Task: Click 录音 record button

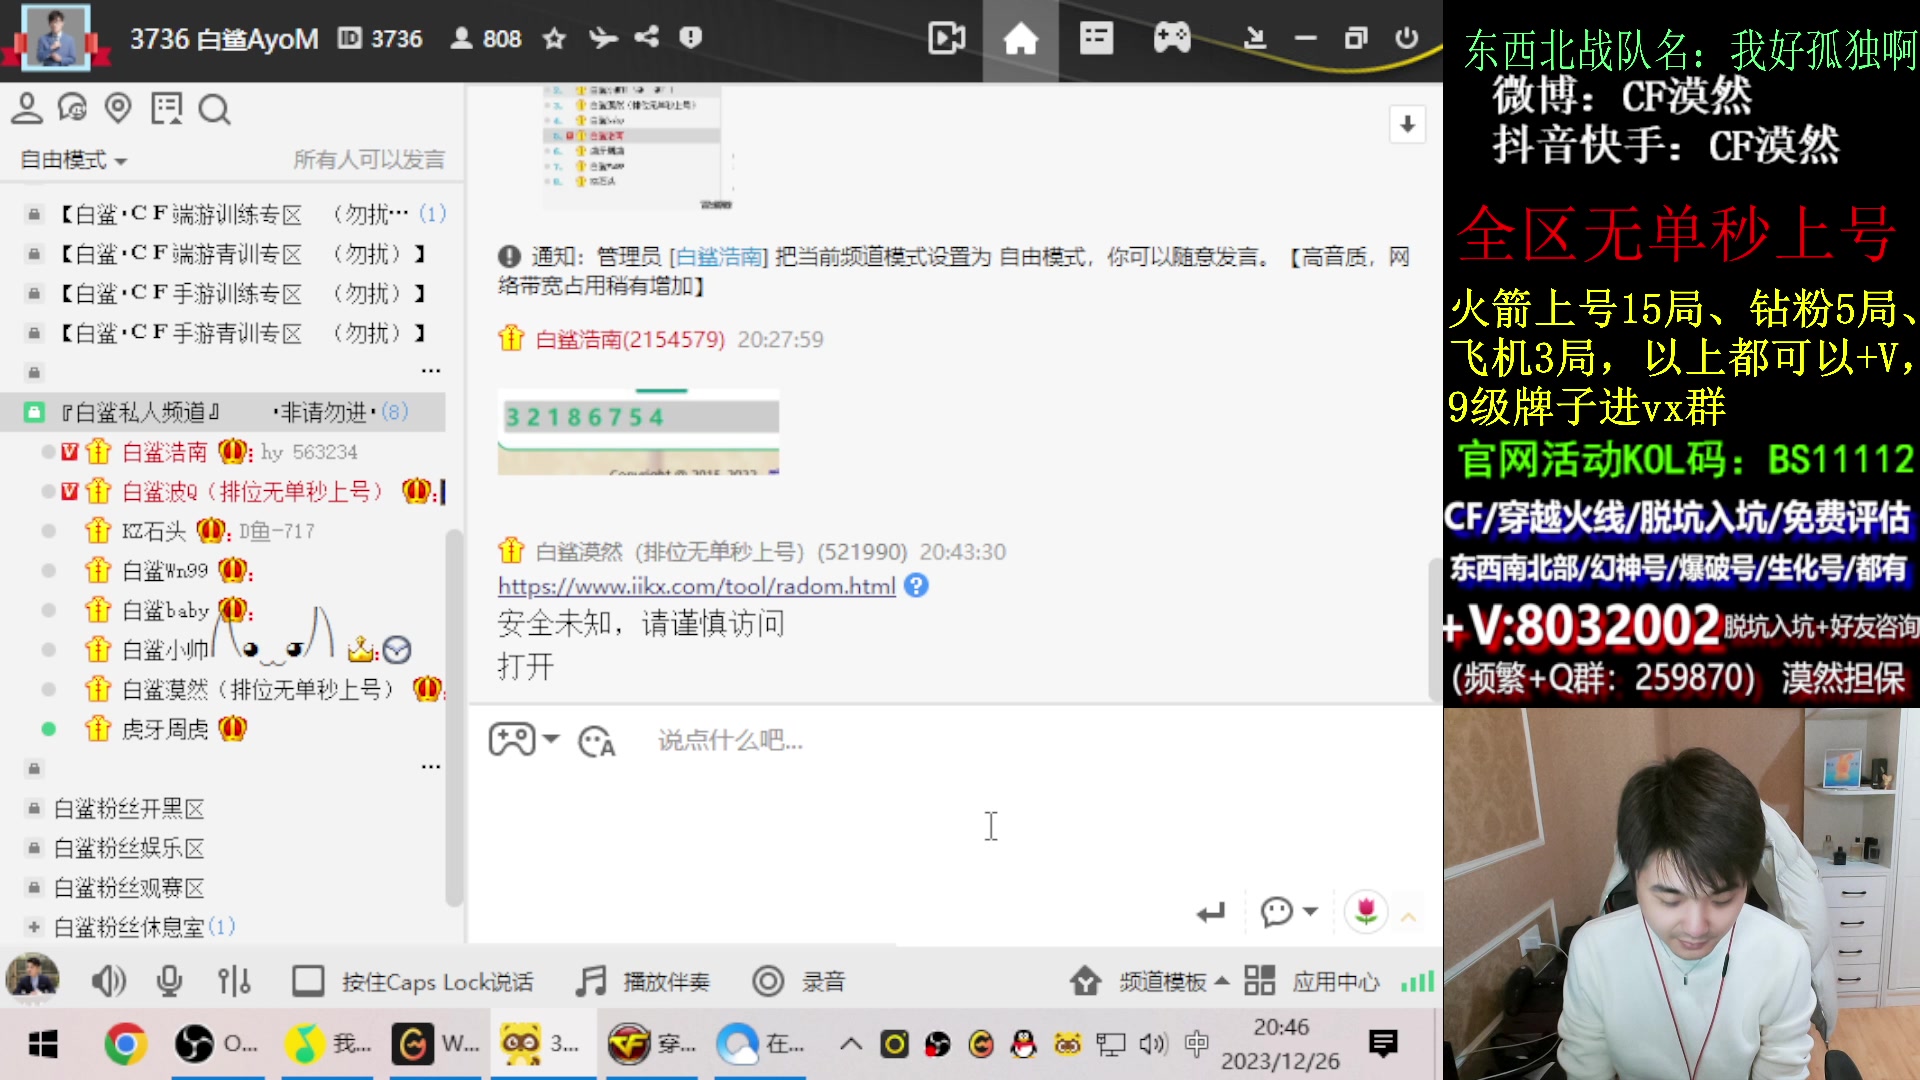Action: 799,982
